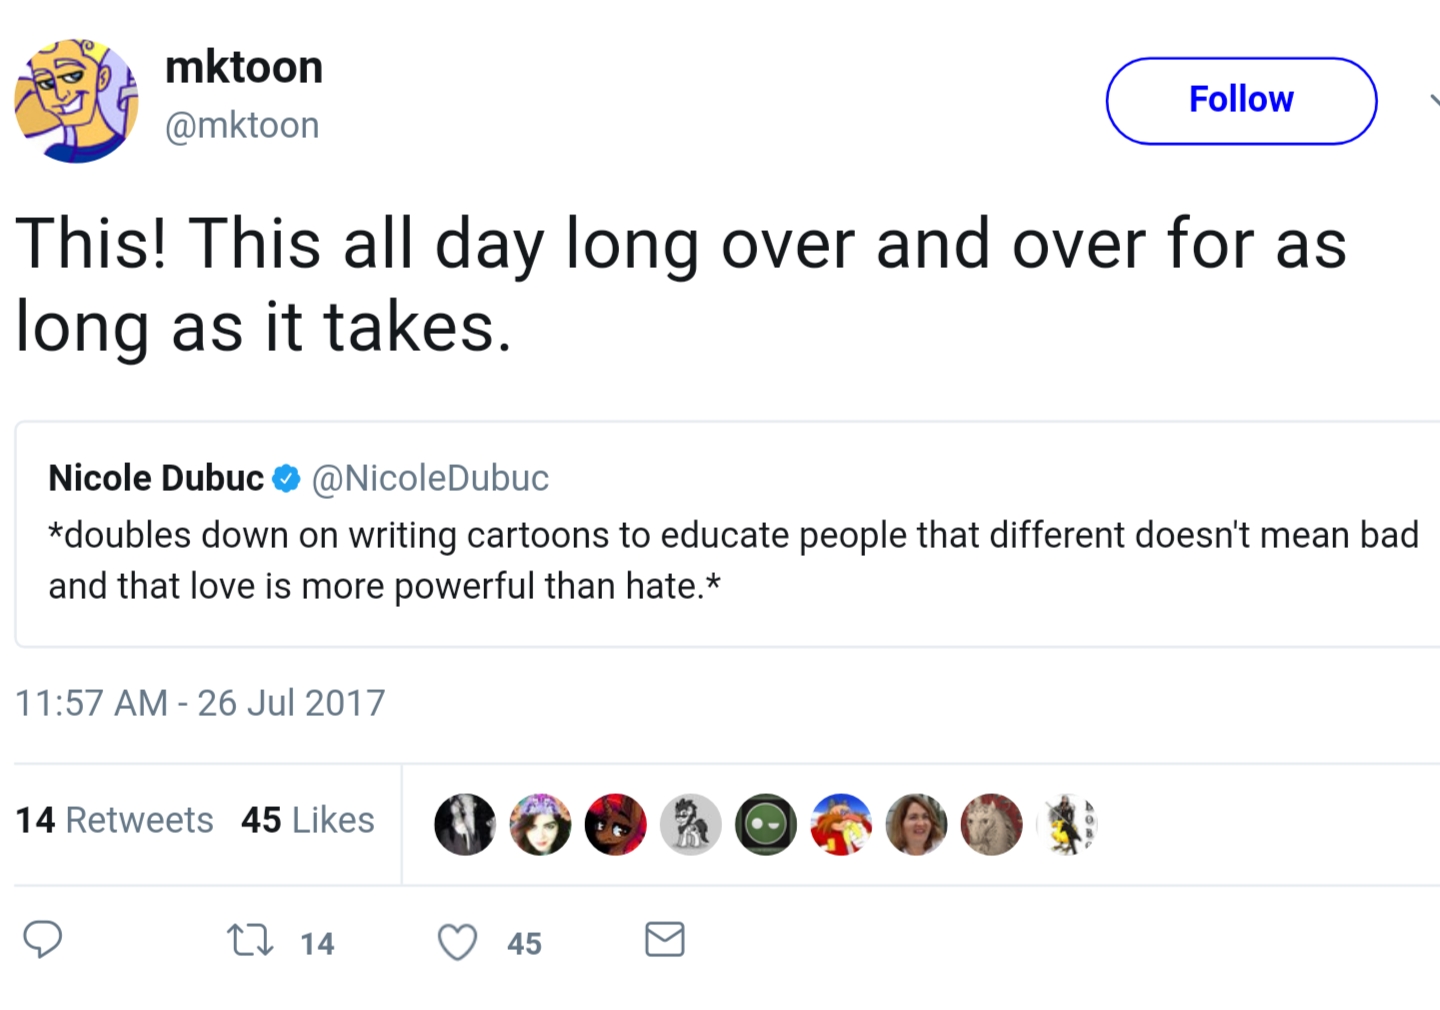This screenshot has width=1440, height=1010.
Task: Retweet using the arrows icon
Action: point(250,941)
